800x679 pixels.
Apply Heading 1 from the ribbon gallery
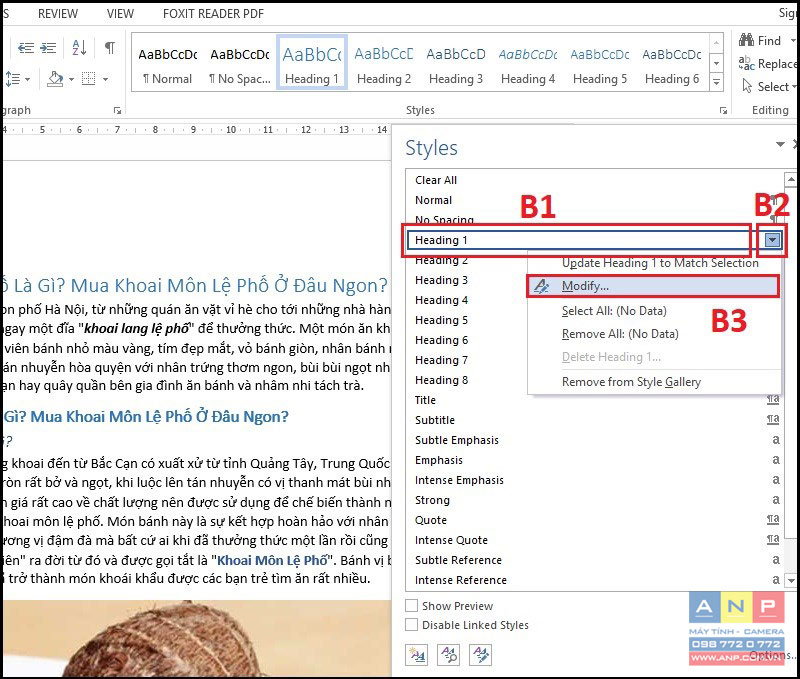(x=312, y=63)
